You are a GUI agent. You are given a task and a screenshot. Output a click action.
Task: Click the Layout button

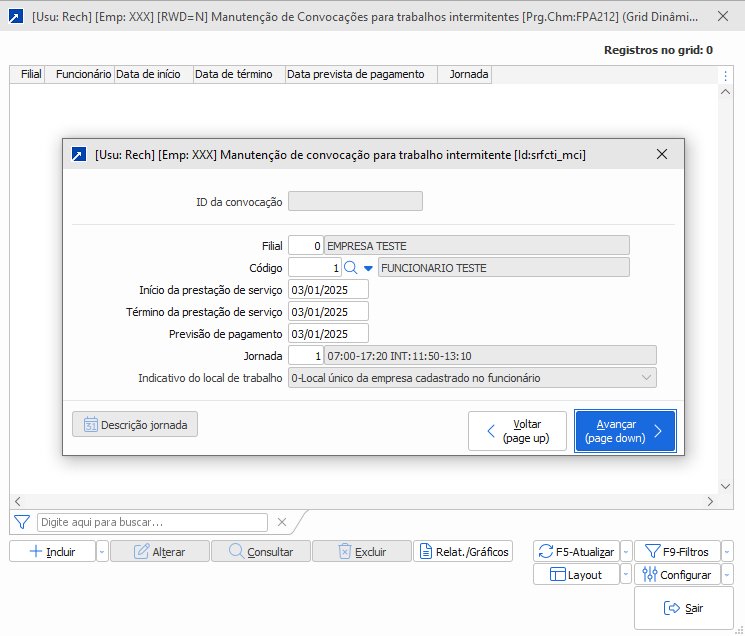(x=576, y=574)
